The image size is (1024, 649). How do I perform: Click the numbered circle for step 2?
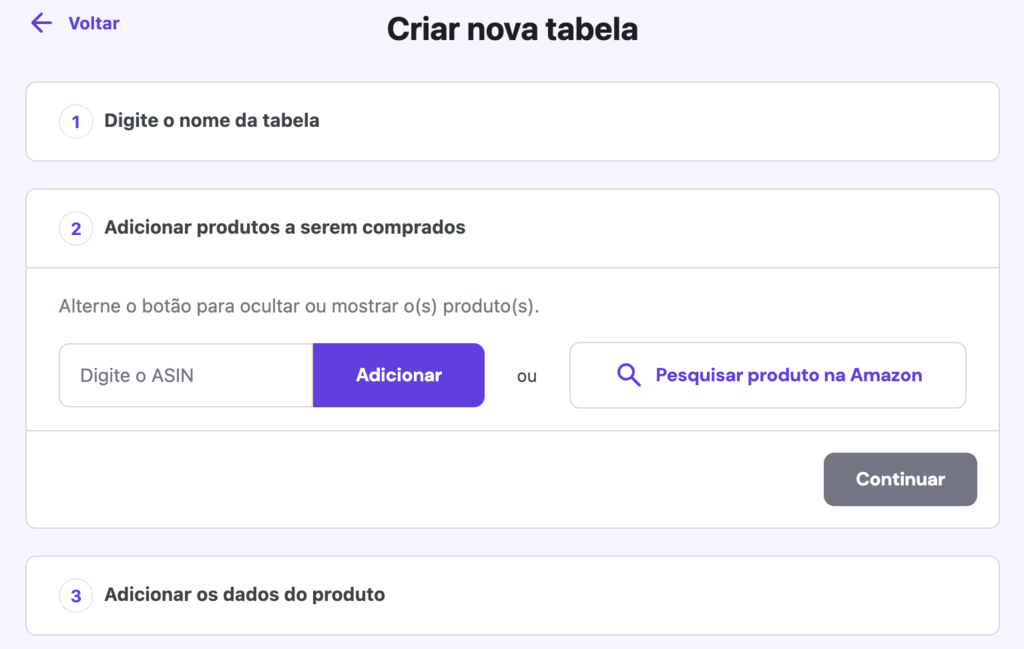tap(76, 228)
